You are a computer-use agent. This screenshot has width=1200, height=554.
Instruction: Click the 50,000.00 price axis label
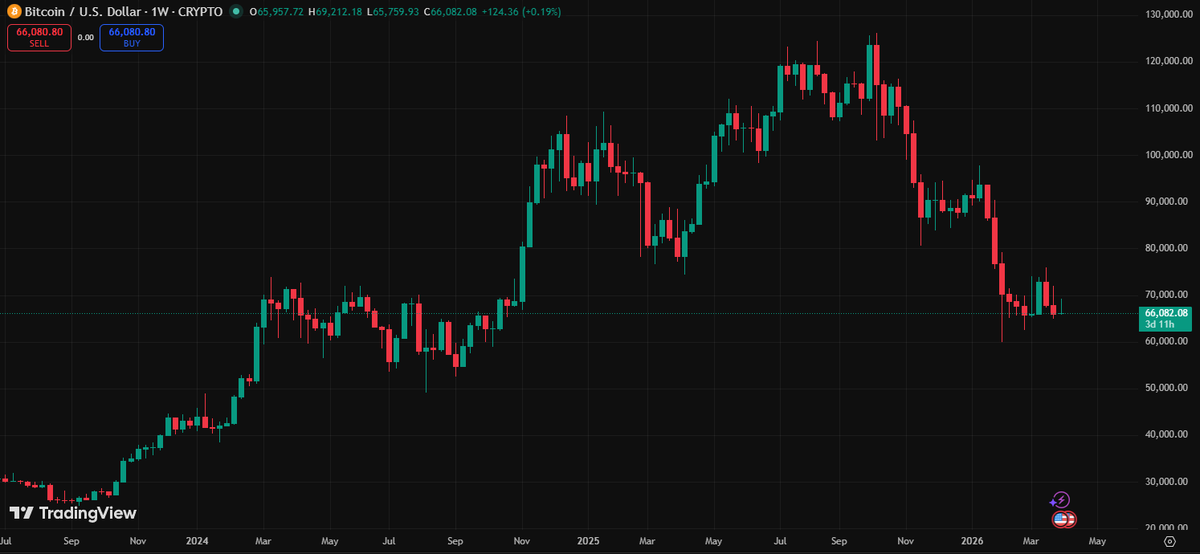[1167, 387]
